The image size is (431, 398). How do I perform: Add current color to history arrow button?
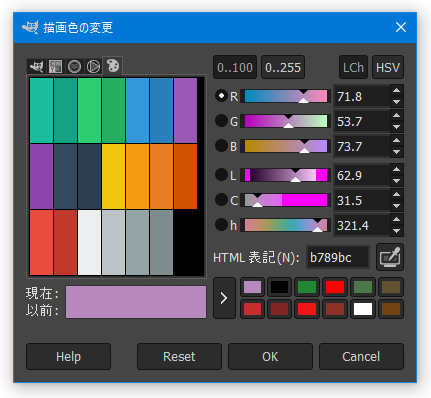[224, 298]
